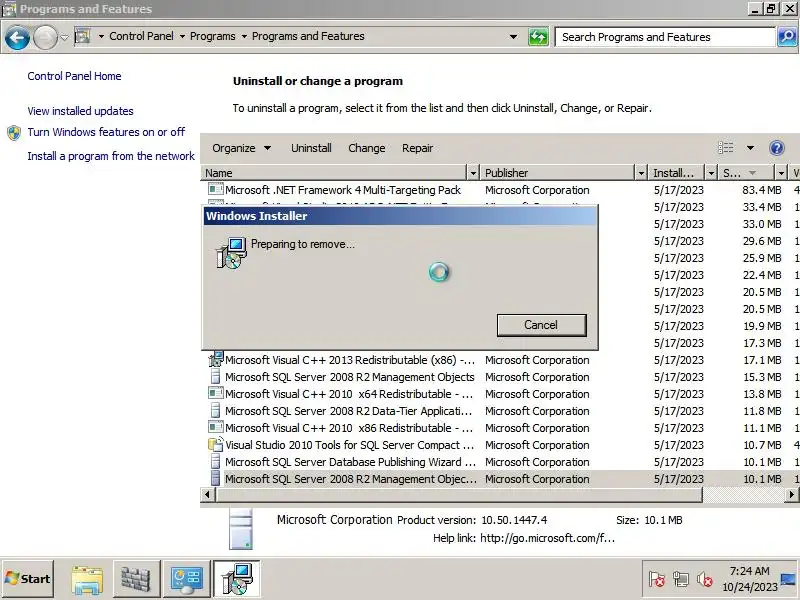
Task: Select Programs in breadcrumb
Action: pos(213,36)
